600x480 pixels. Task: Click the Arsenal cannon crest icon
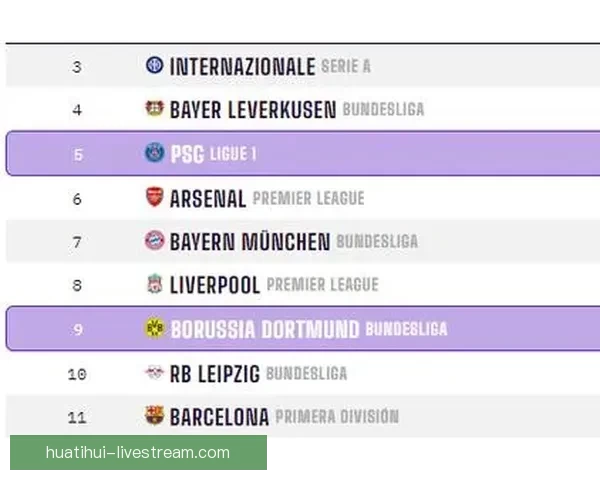154,198
